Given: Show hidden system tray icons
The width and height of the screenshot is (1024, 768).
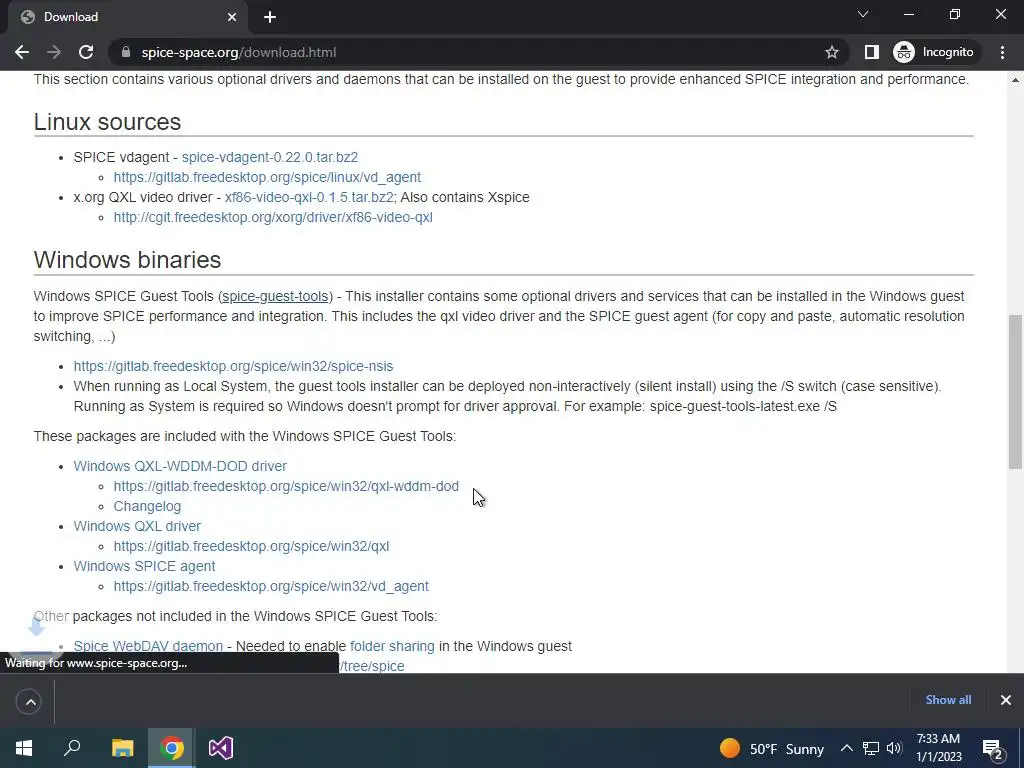Looking at the screenshot, I should 846,749.
